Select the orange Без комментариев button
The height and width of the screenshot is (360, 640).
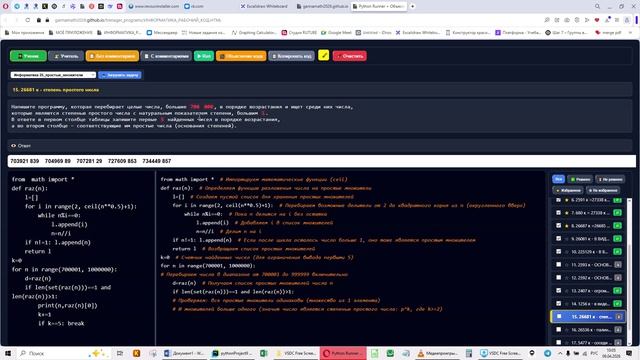[112, 56]
